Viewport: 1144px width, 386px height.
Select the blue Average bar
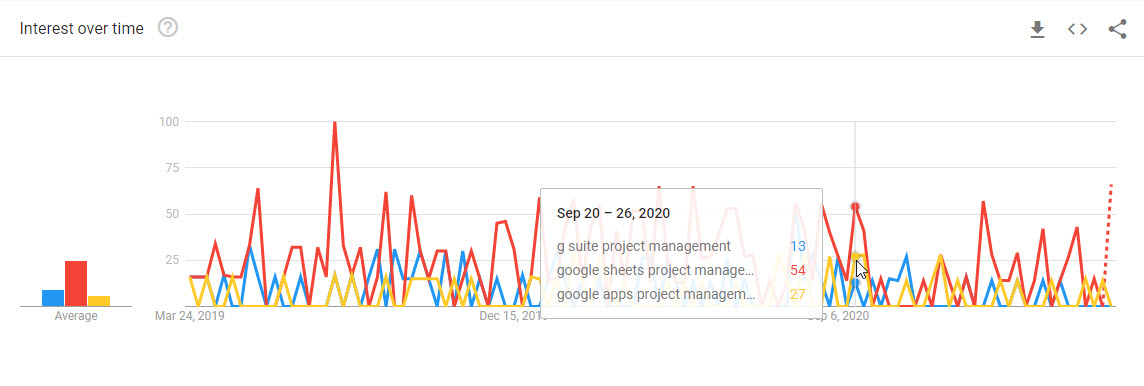tap(53, 298)
